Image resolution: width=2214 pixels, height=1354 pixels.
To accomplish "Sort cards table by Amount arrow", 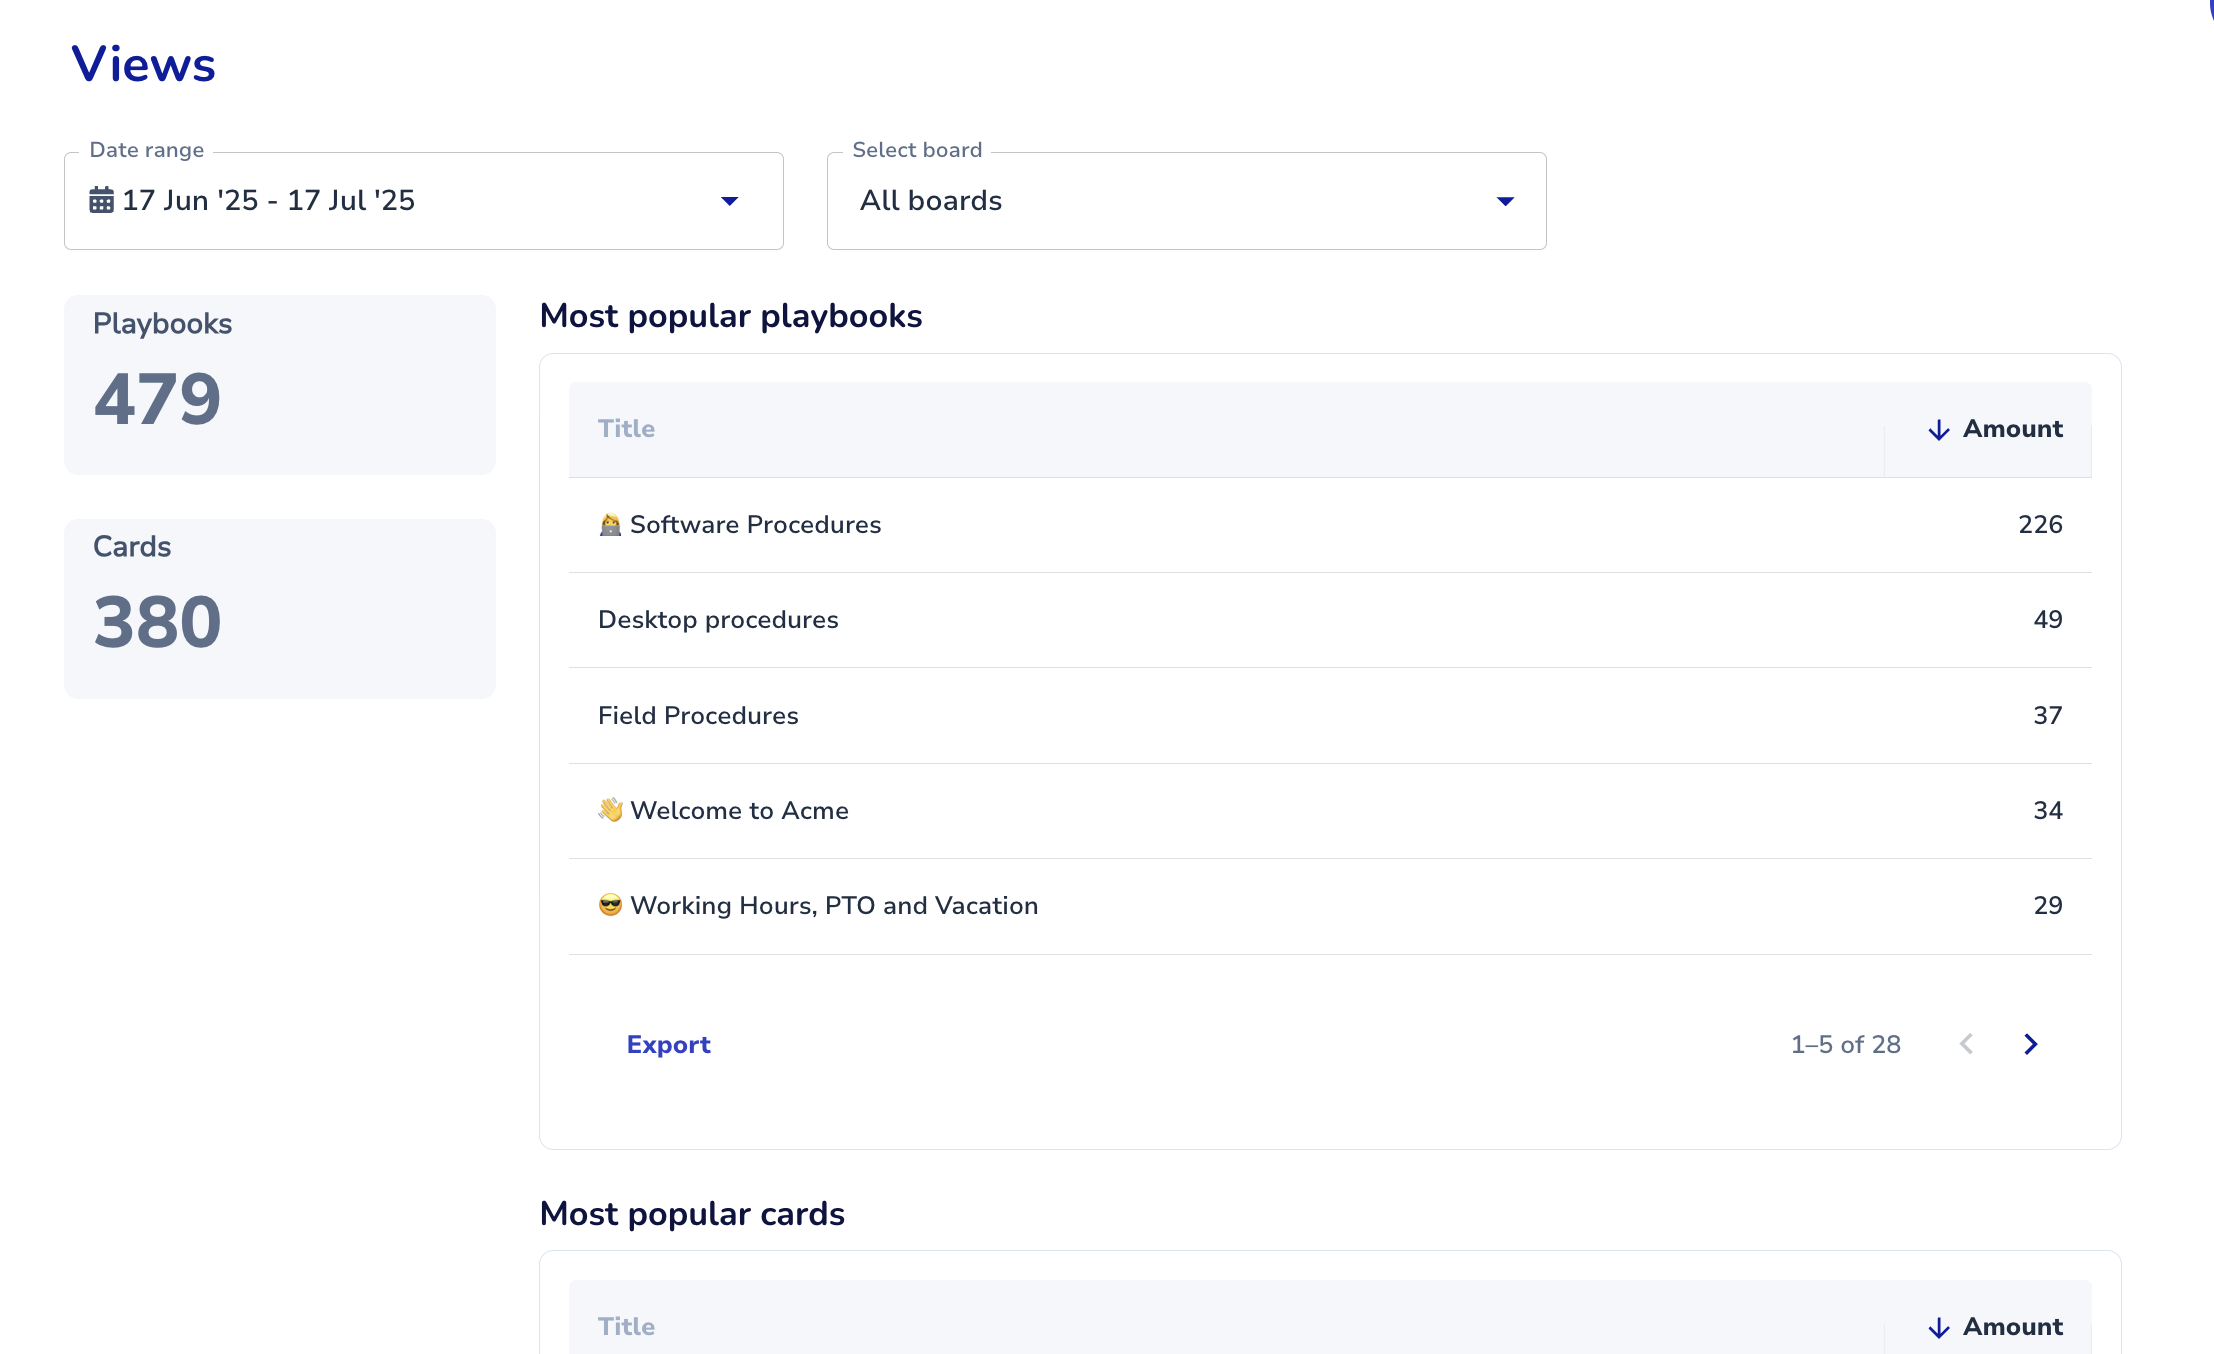I will (x=1938, y=1327).
